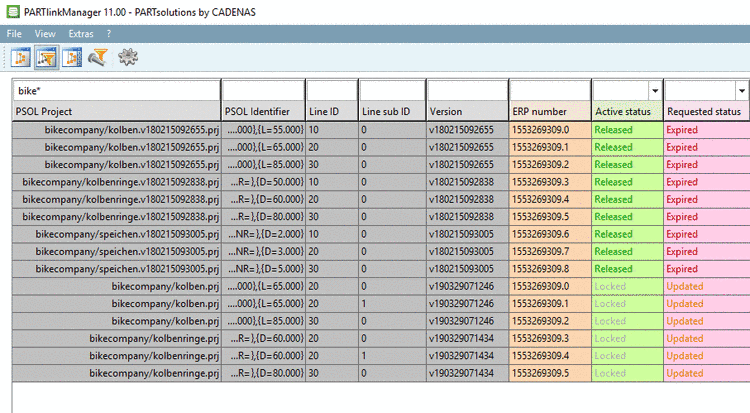Click Updated status in row with D=80.000 v190329071434
Viewport: 750px width, 413px height.
(x=706, y=373)
